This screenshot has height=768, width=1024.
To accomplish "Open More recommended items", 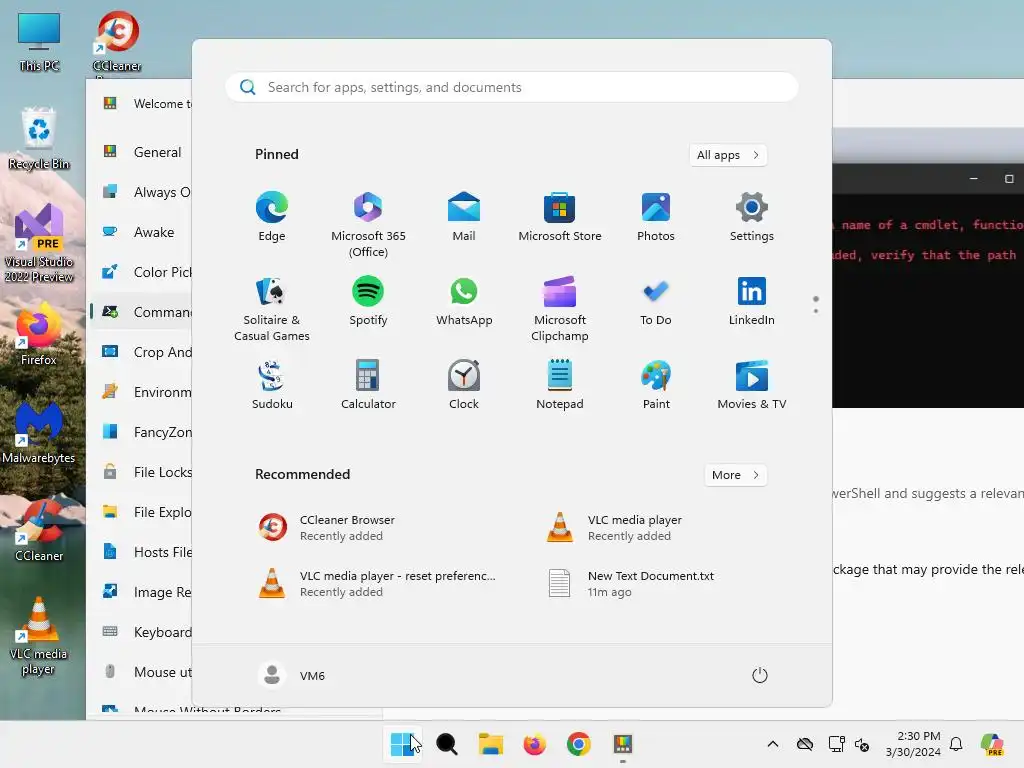I will (735, 475).
